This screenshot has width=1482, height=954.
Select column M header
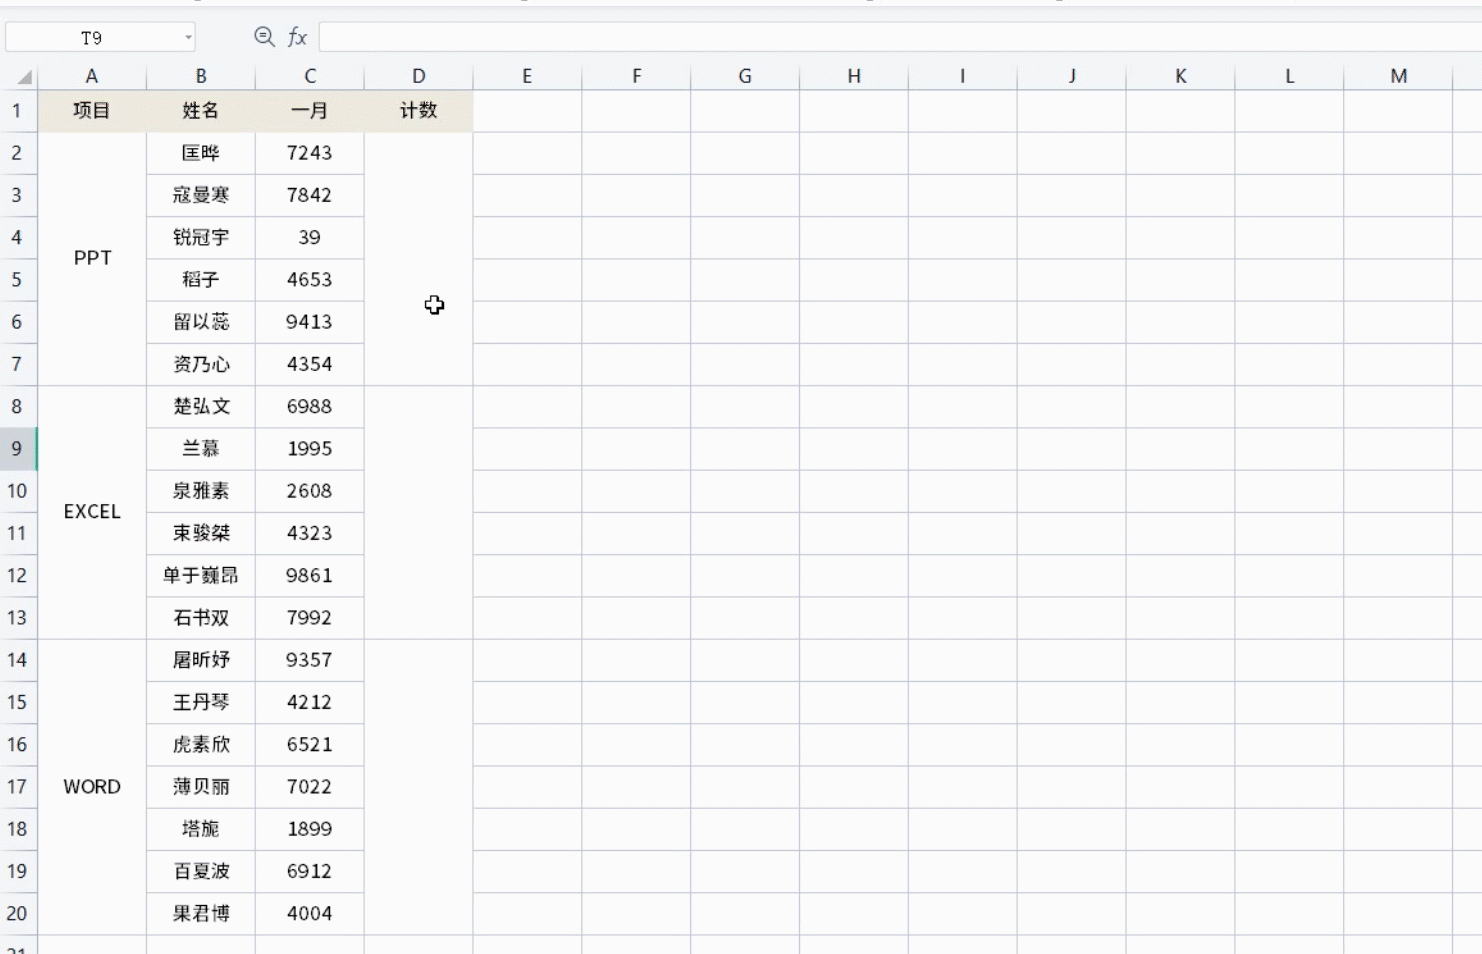click(1398, 76)
